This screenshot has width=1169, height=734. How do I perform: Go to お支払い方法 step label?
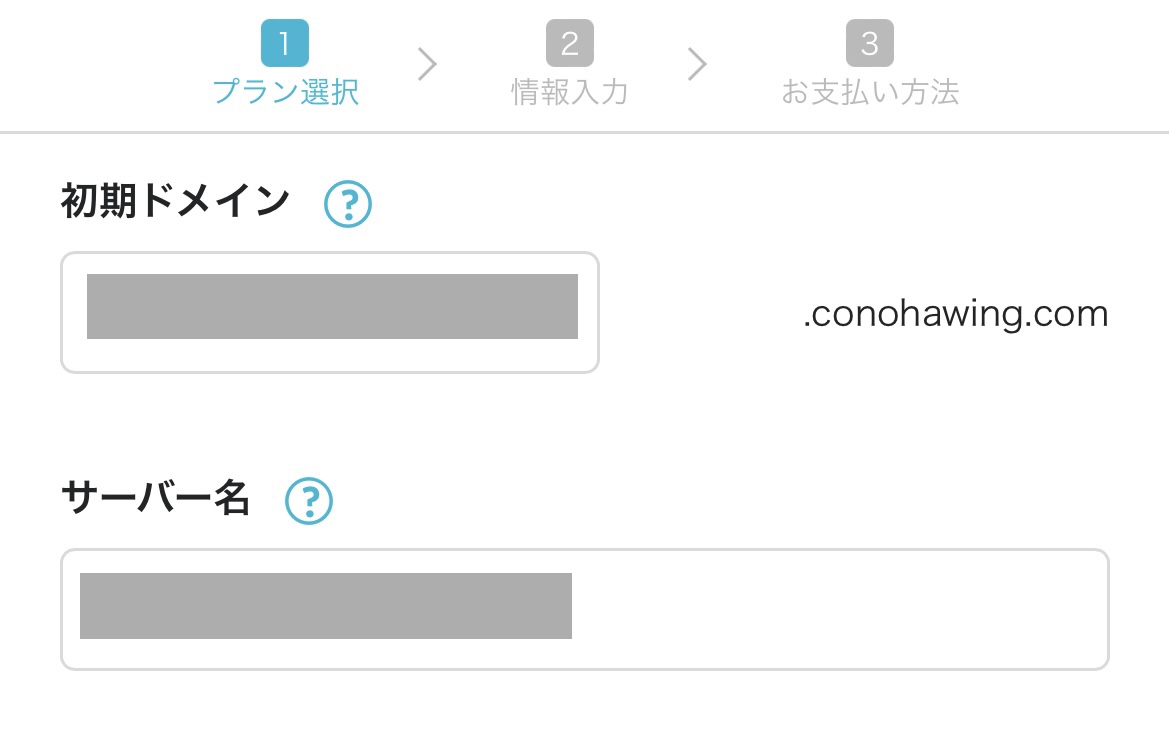pos(869,92)
